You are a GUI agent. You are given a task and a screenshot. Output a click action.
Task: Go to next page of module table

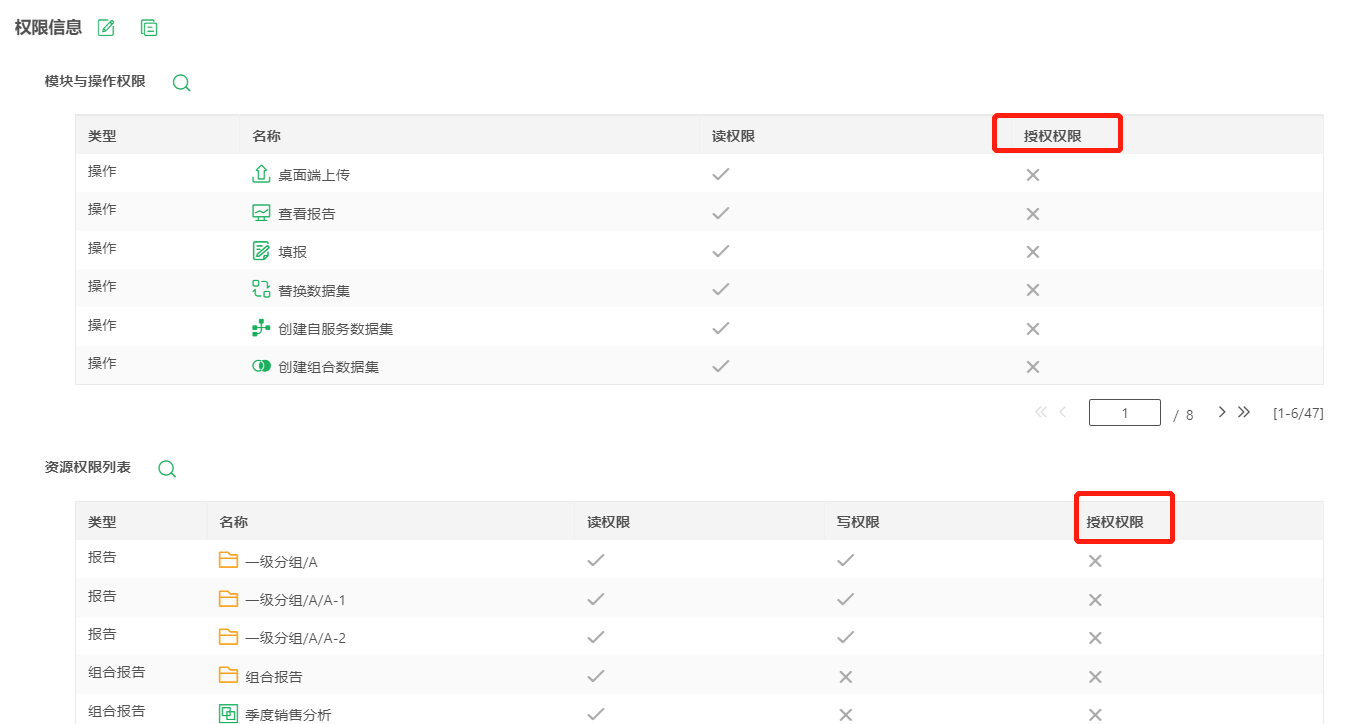pos(1222,412)
